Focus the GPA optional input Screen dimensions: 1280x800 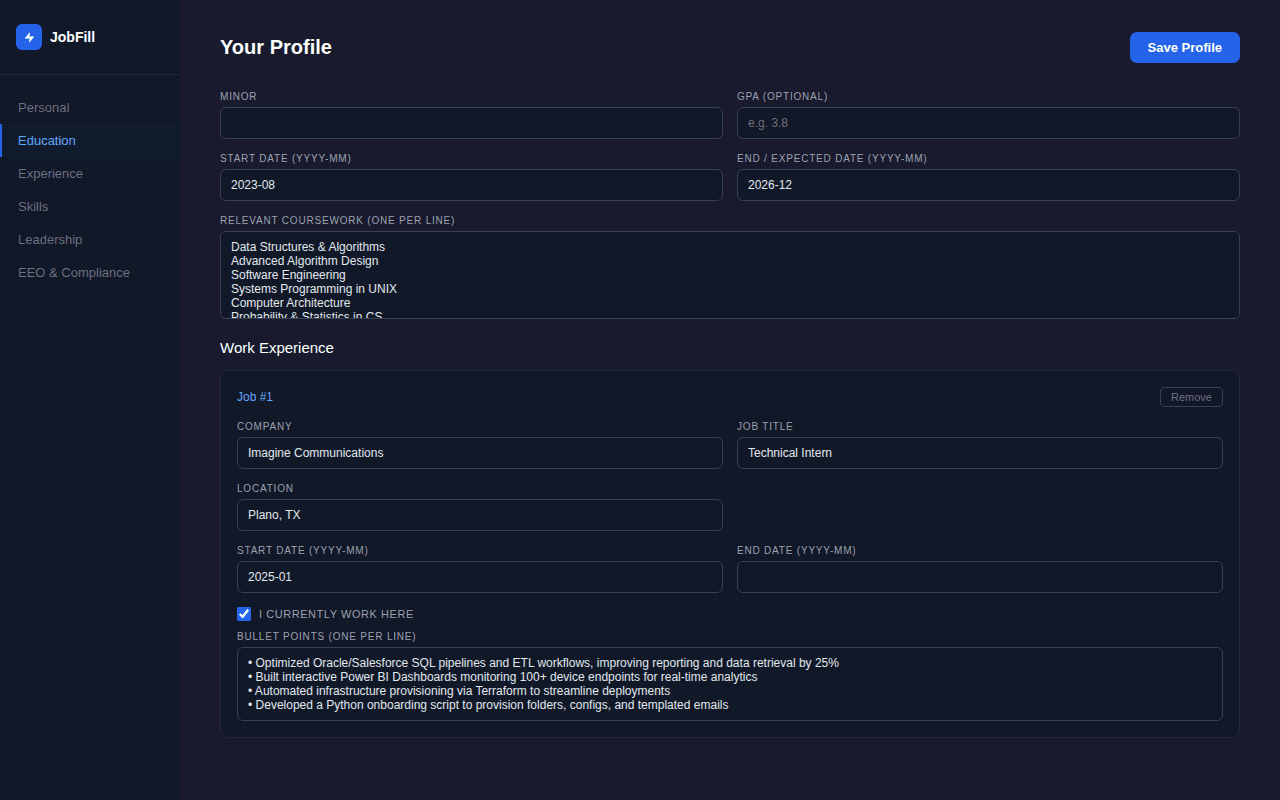988,123
